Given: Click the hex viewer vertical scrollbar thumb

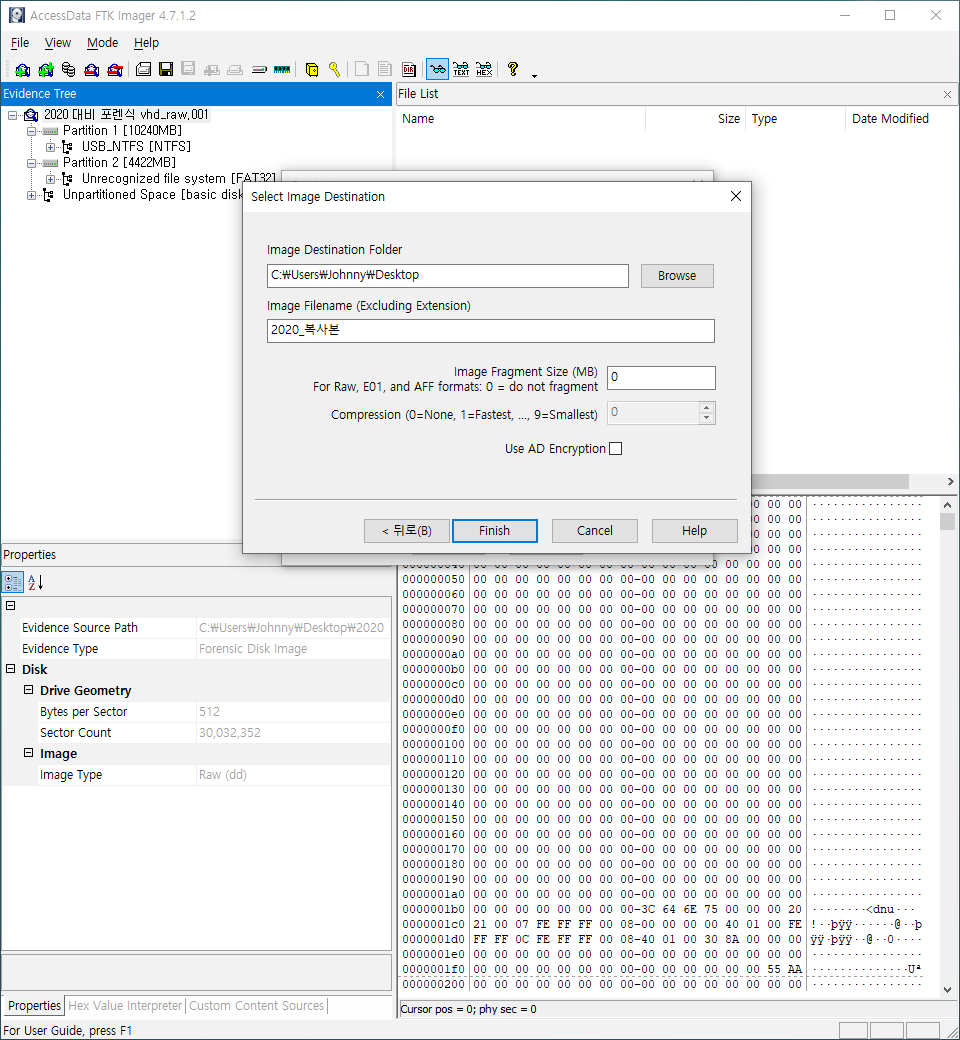Looking at the screenshot, I should pyautogui.click(x=947, y=521).
